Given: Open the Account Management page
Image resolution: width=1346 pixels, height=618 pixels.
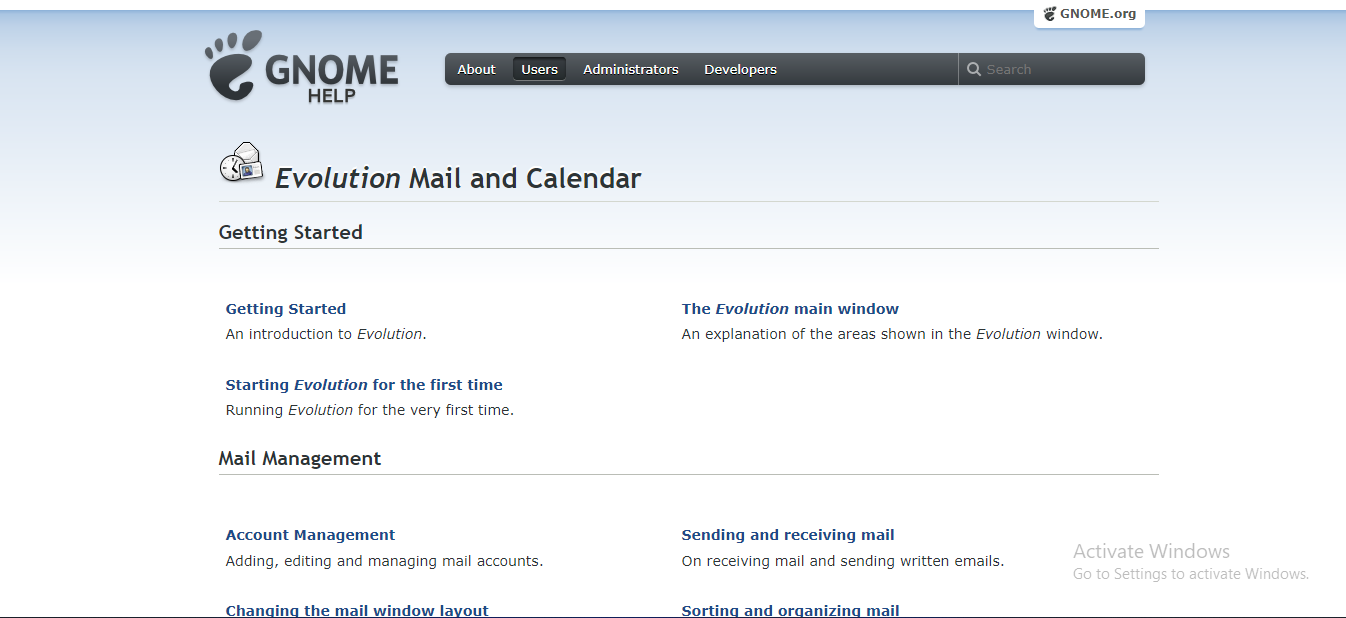Looking at the screenshot, I should 310,534.
